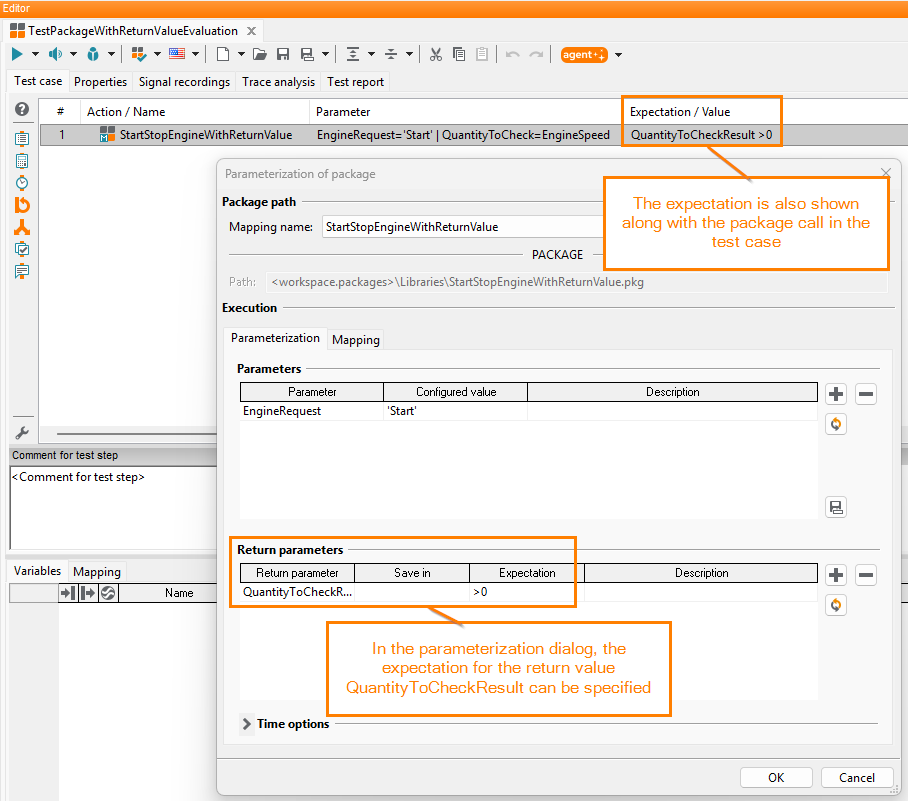Select the calculator test step icon in sidebar

[x=22, y=161]
